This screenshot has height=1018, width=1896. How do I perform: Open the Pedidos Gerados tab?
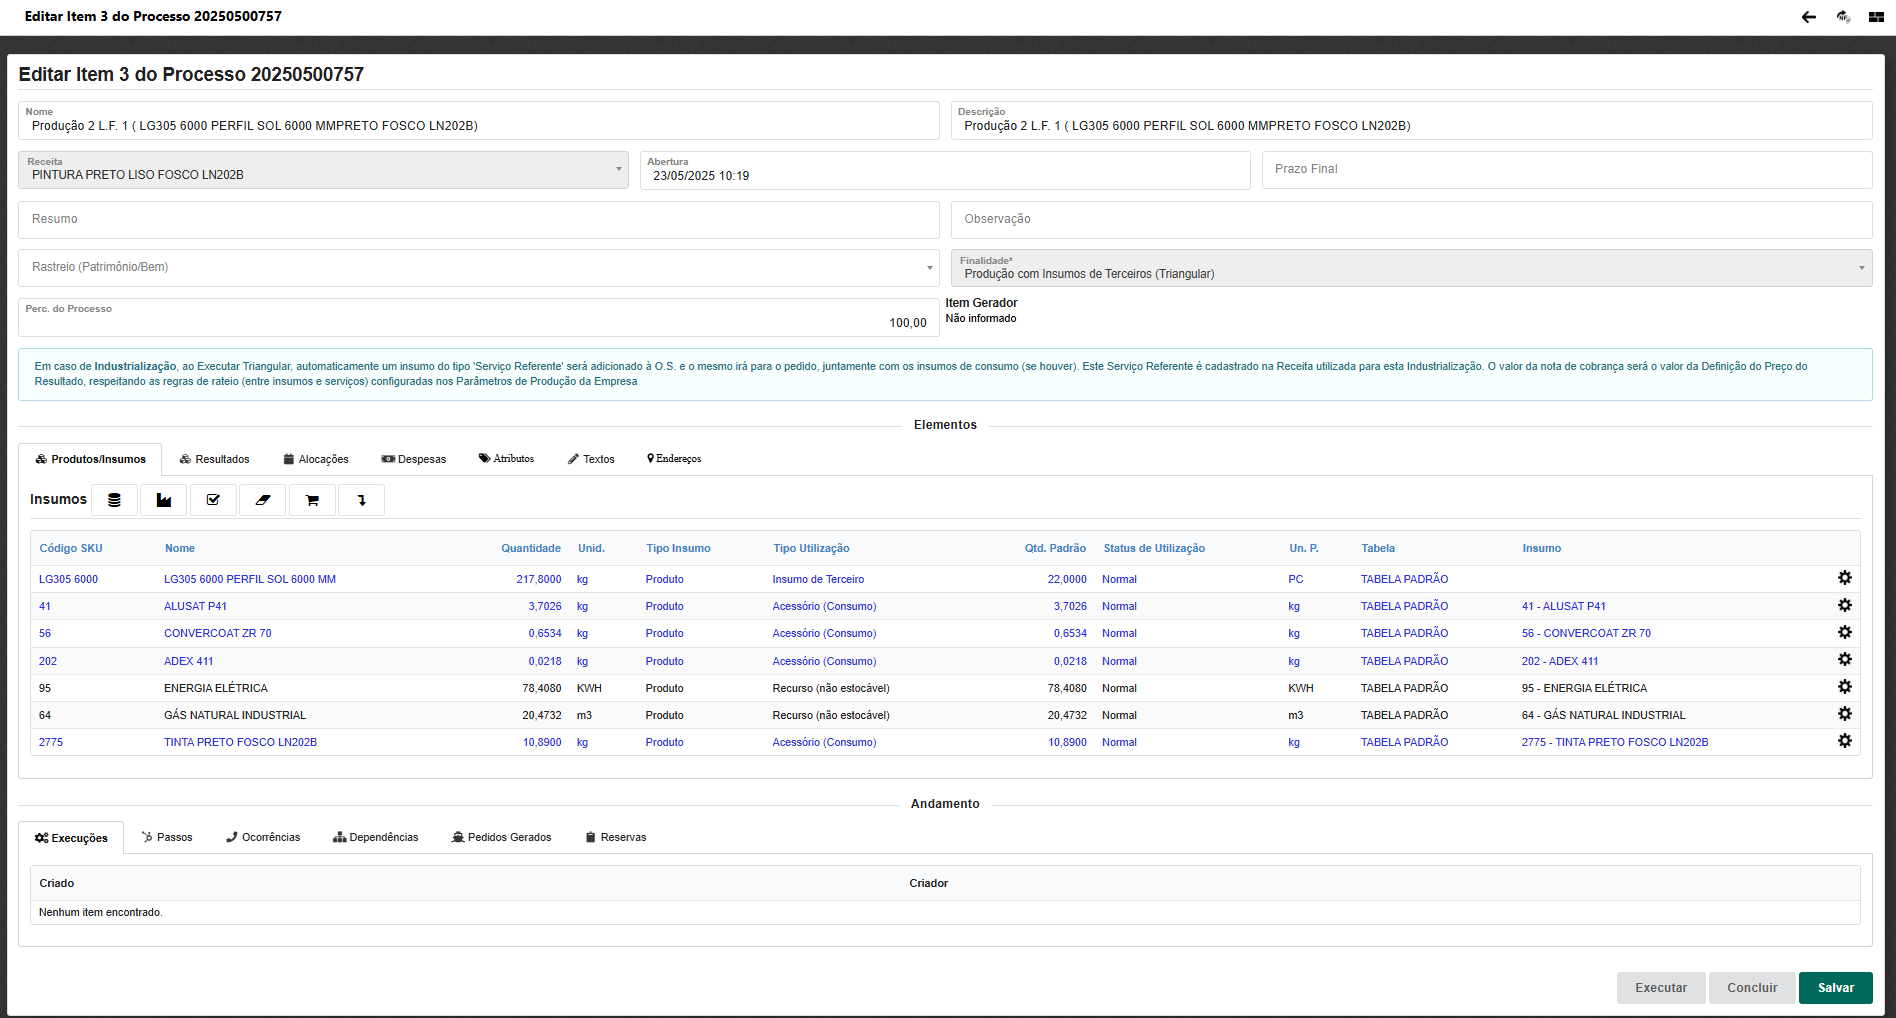click(x=501, y=837)
